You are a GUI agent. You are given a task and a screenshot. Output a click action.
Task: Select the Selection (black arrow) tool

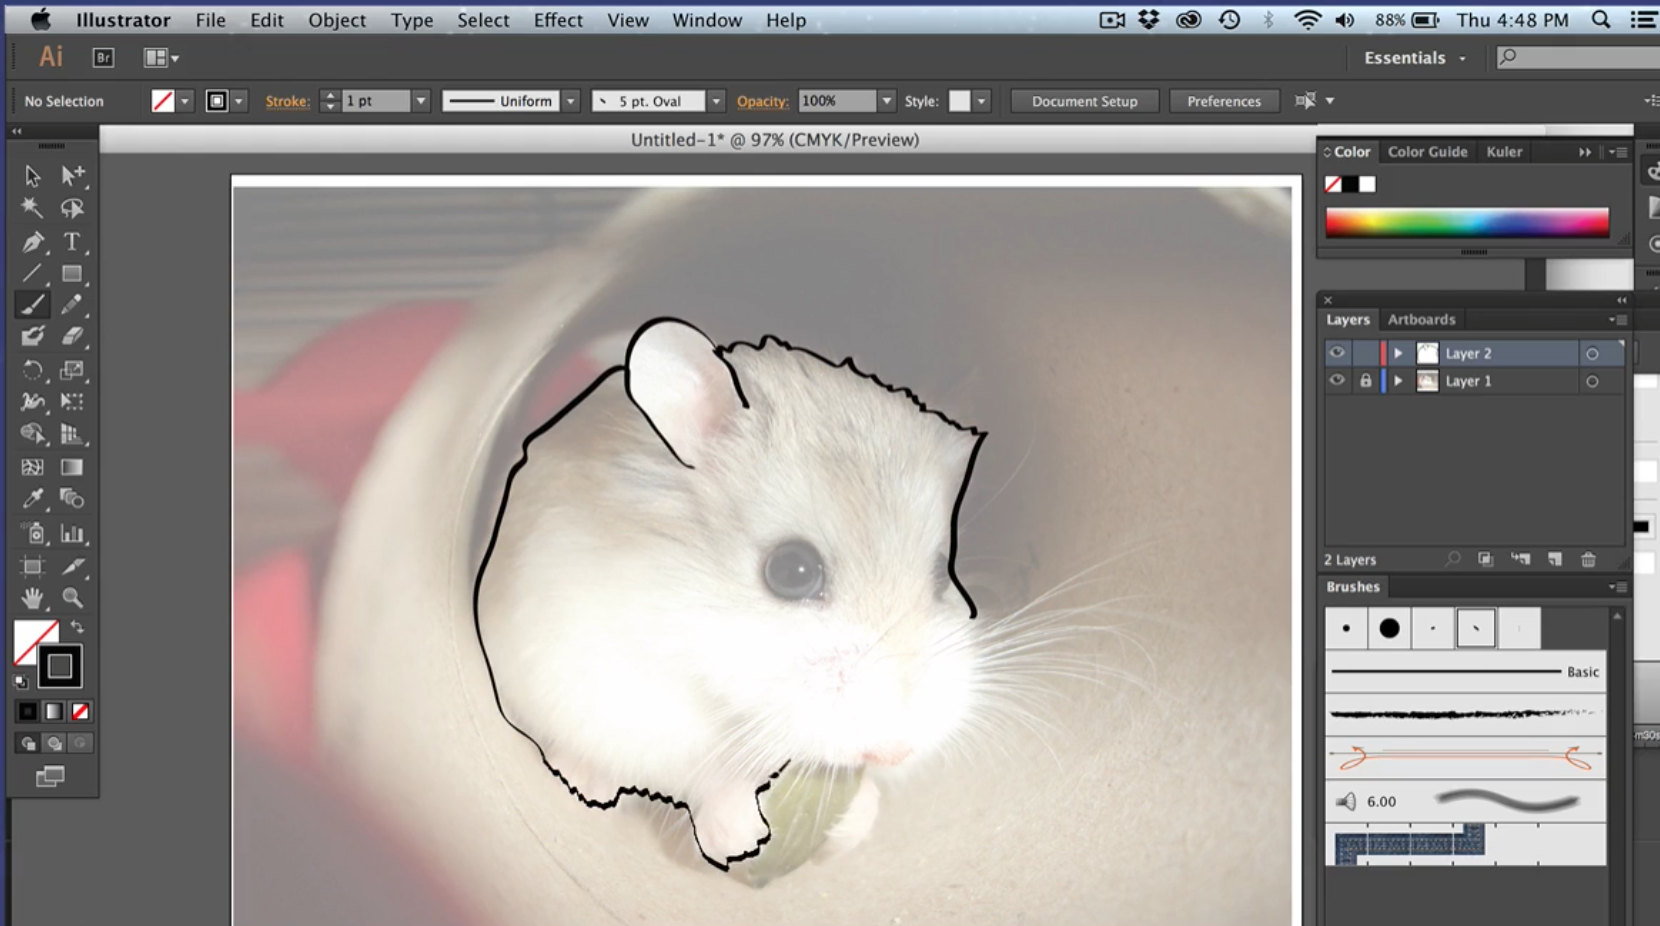click(x=32, y=176)
